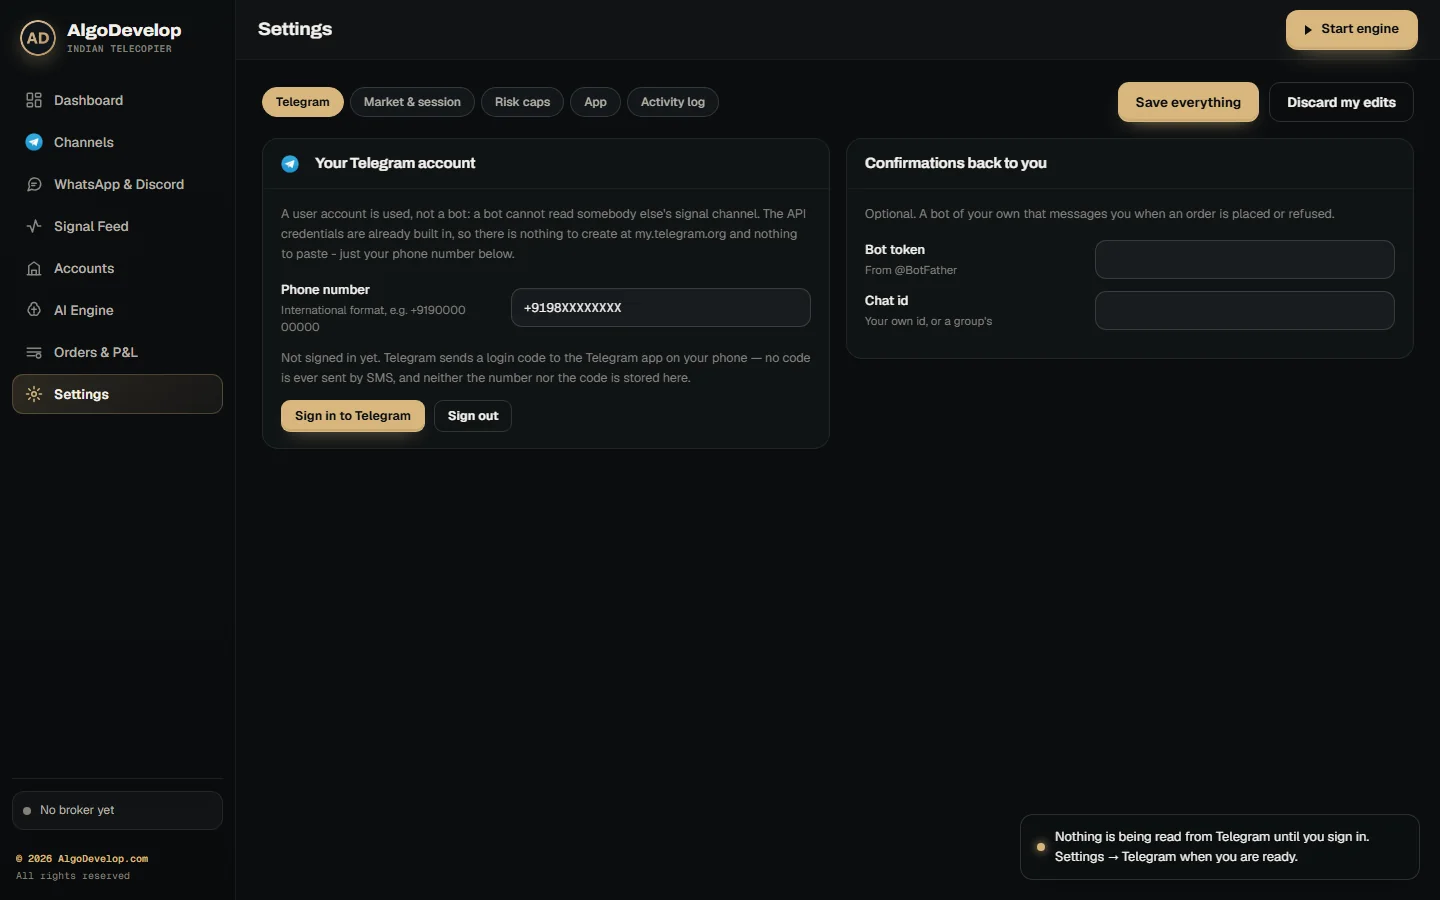The height and width of the screenshot is (900, 1440).
Task: Sign out of Telegram
Action: click(473, 416)
